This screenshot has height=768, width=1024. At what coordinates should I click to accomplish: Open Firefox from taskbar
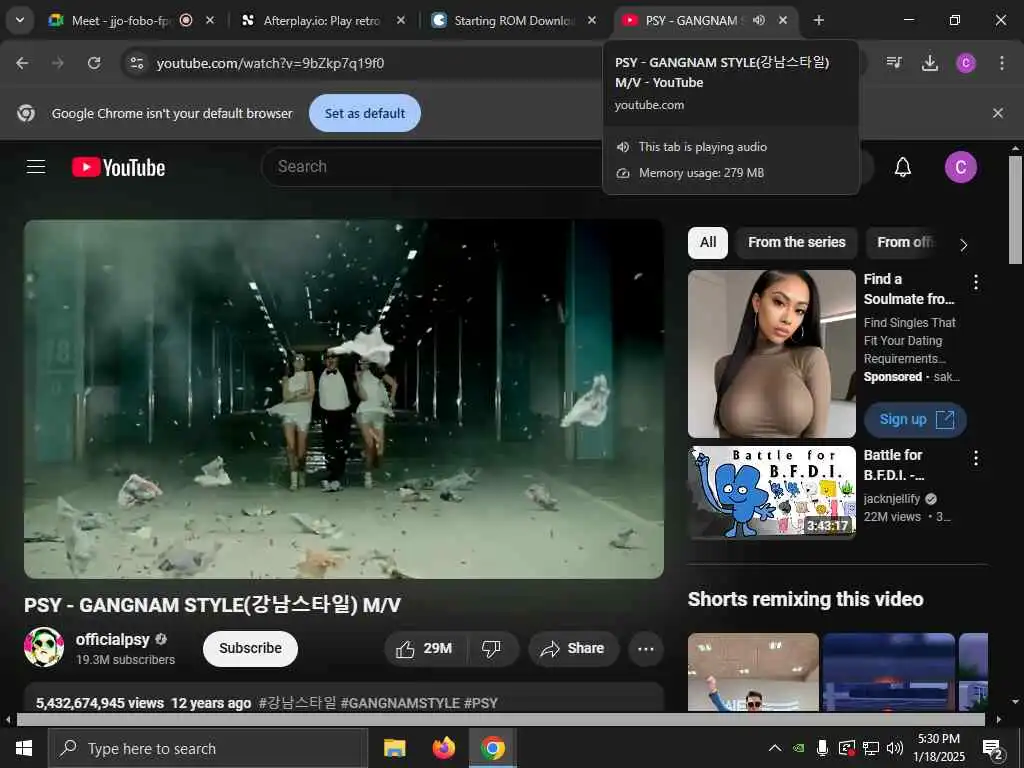[444, 748]
